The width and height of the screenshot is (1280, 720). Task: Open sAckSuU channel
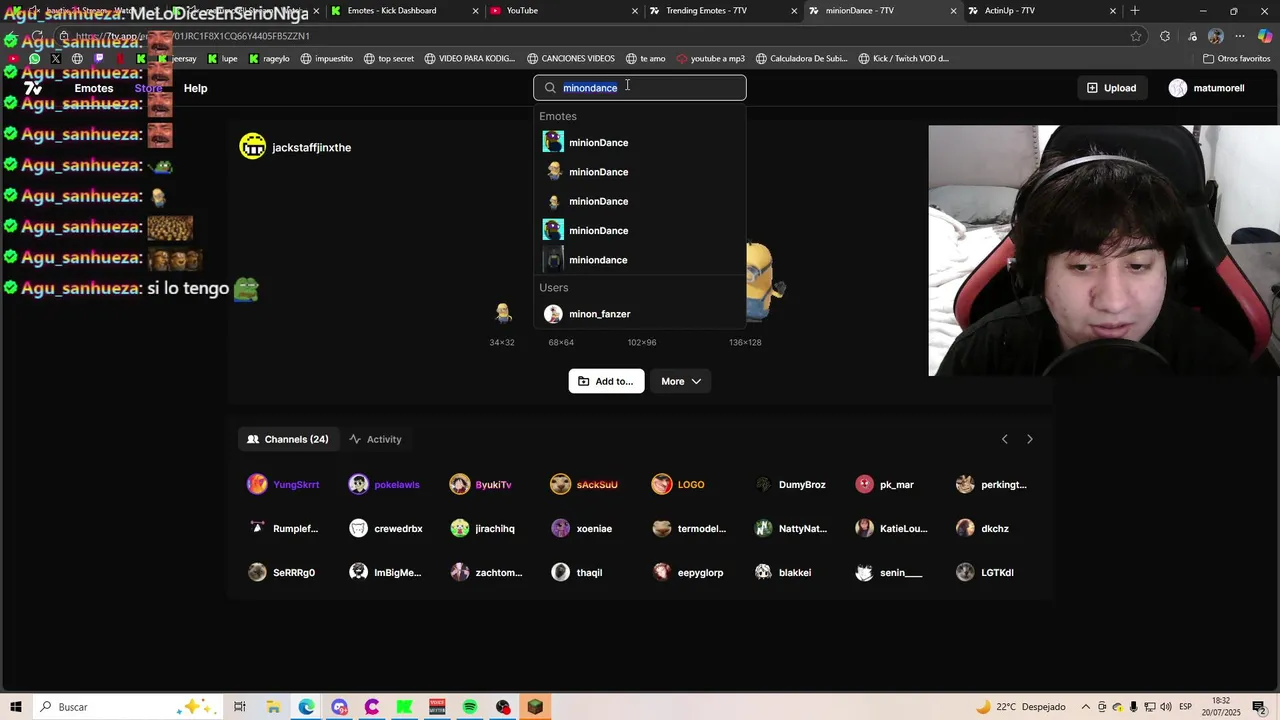(x=584, y=485)
